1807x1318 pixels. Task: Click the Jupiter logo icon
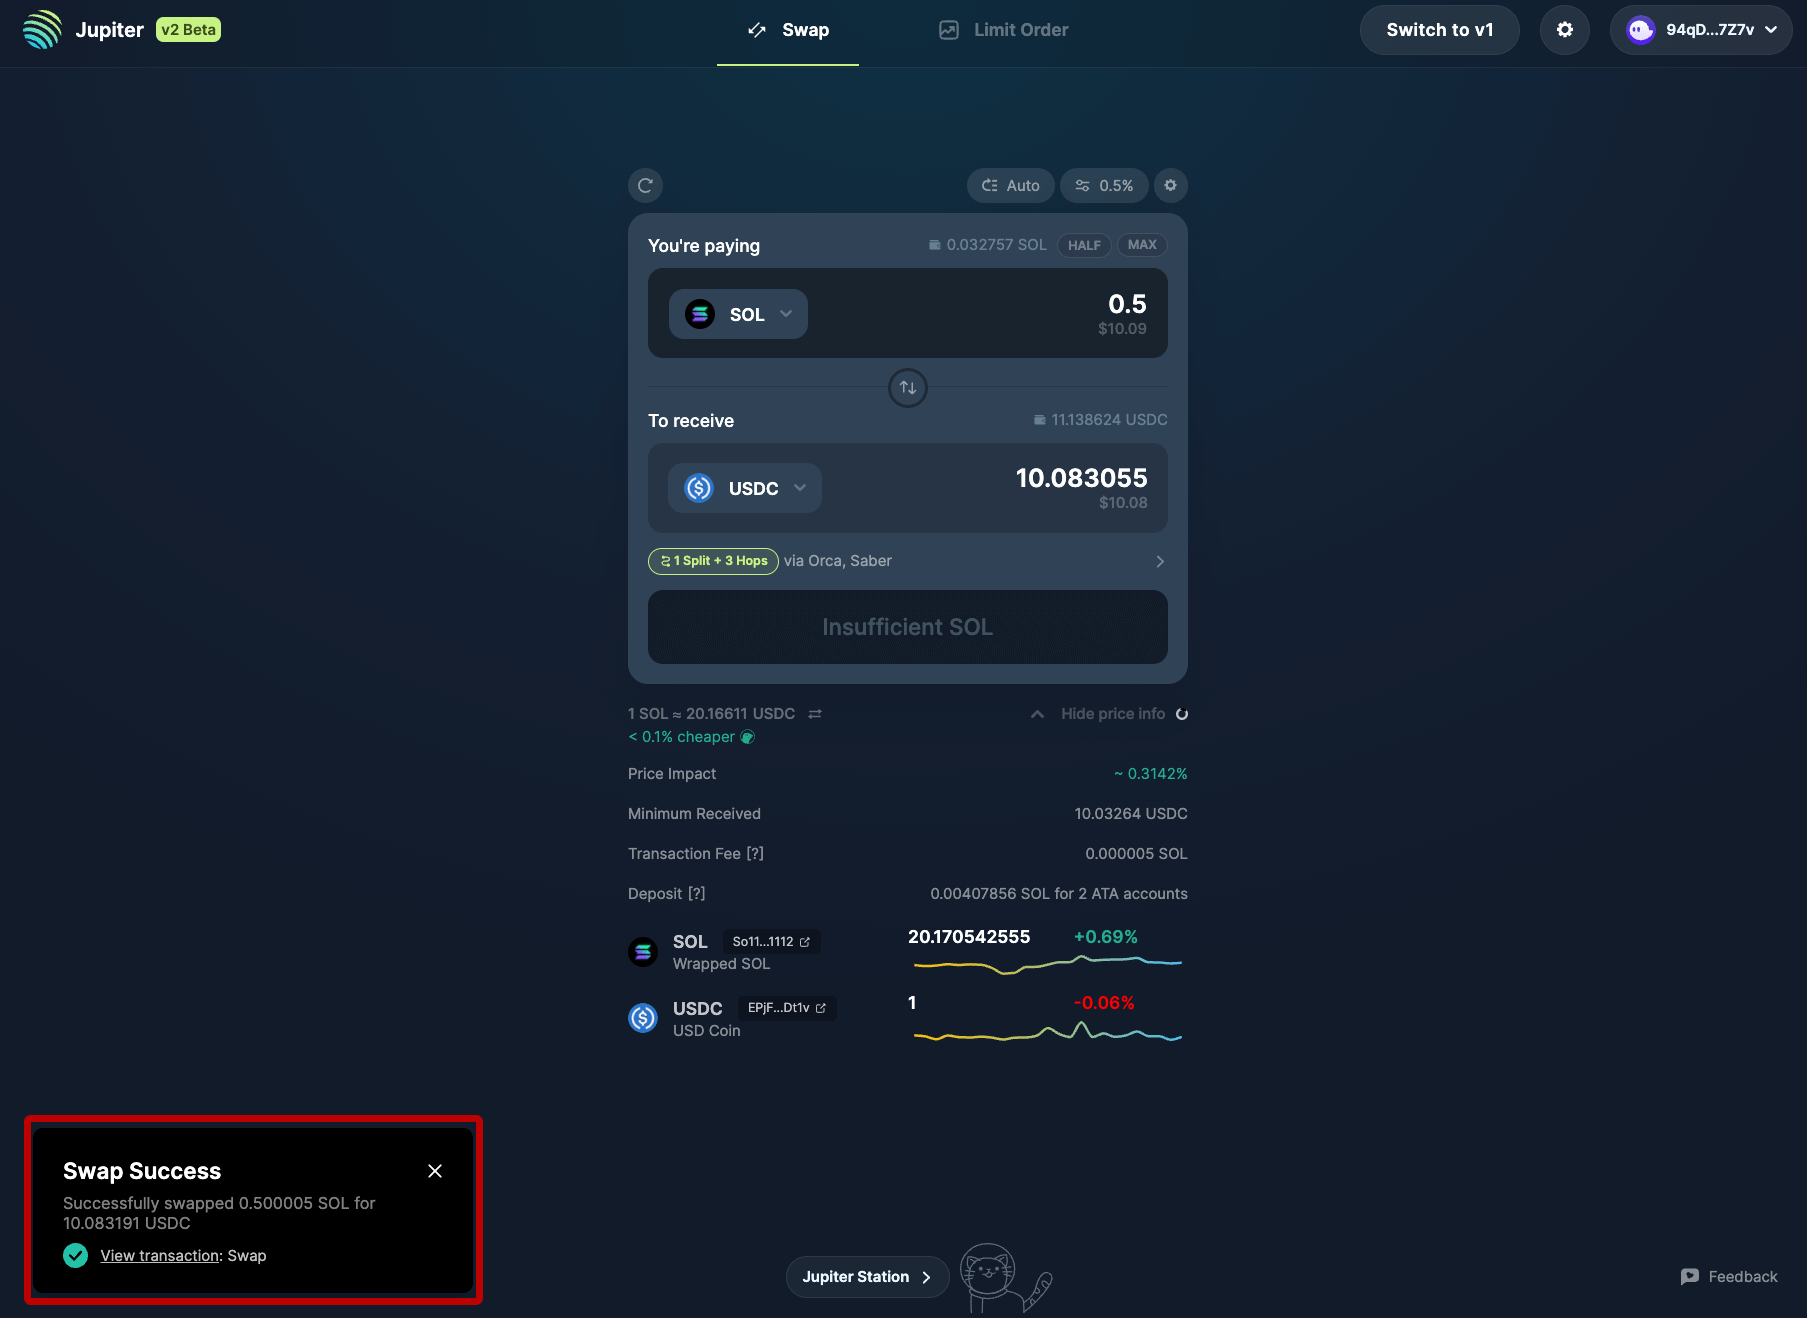[x=42, y=30]
